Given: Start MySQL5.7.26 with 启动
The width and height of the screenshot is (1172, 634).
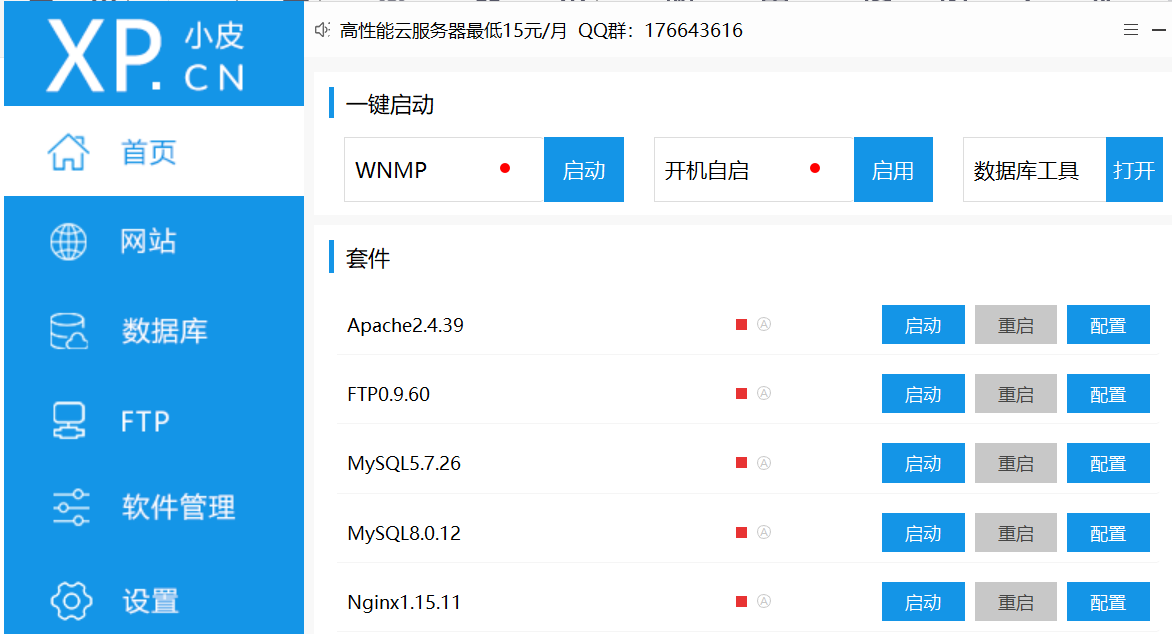Looking at the screenshot, I should (923, 463).
